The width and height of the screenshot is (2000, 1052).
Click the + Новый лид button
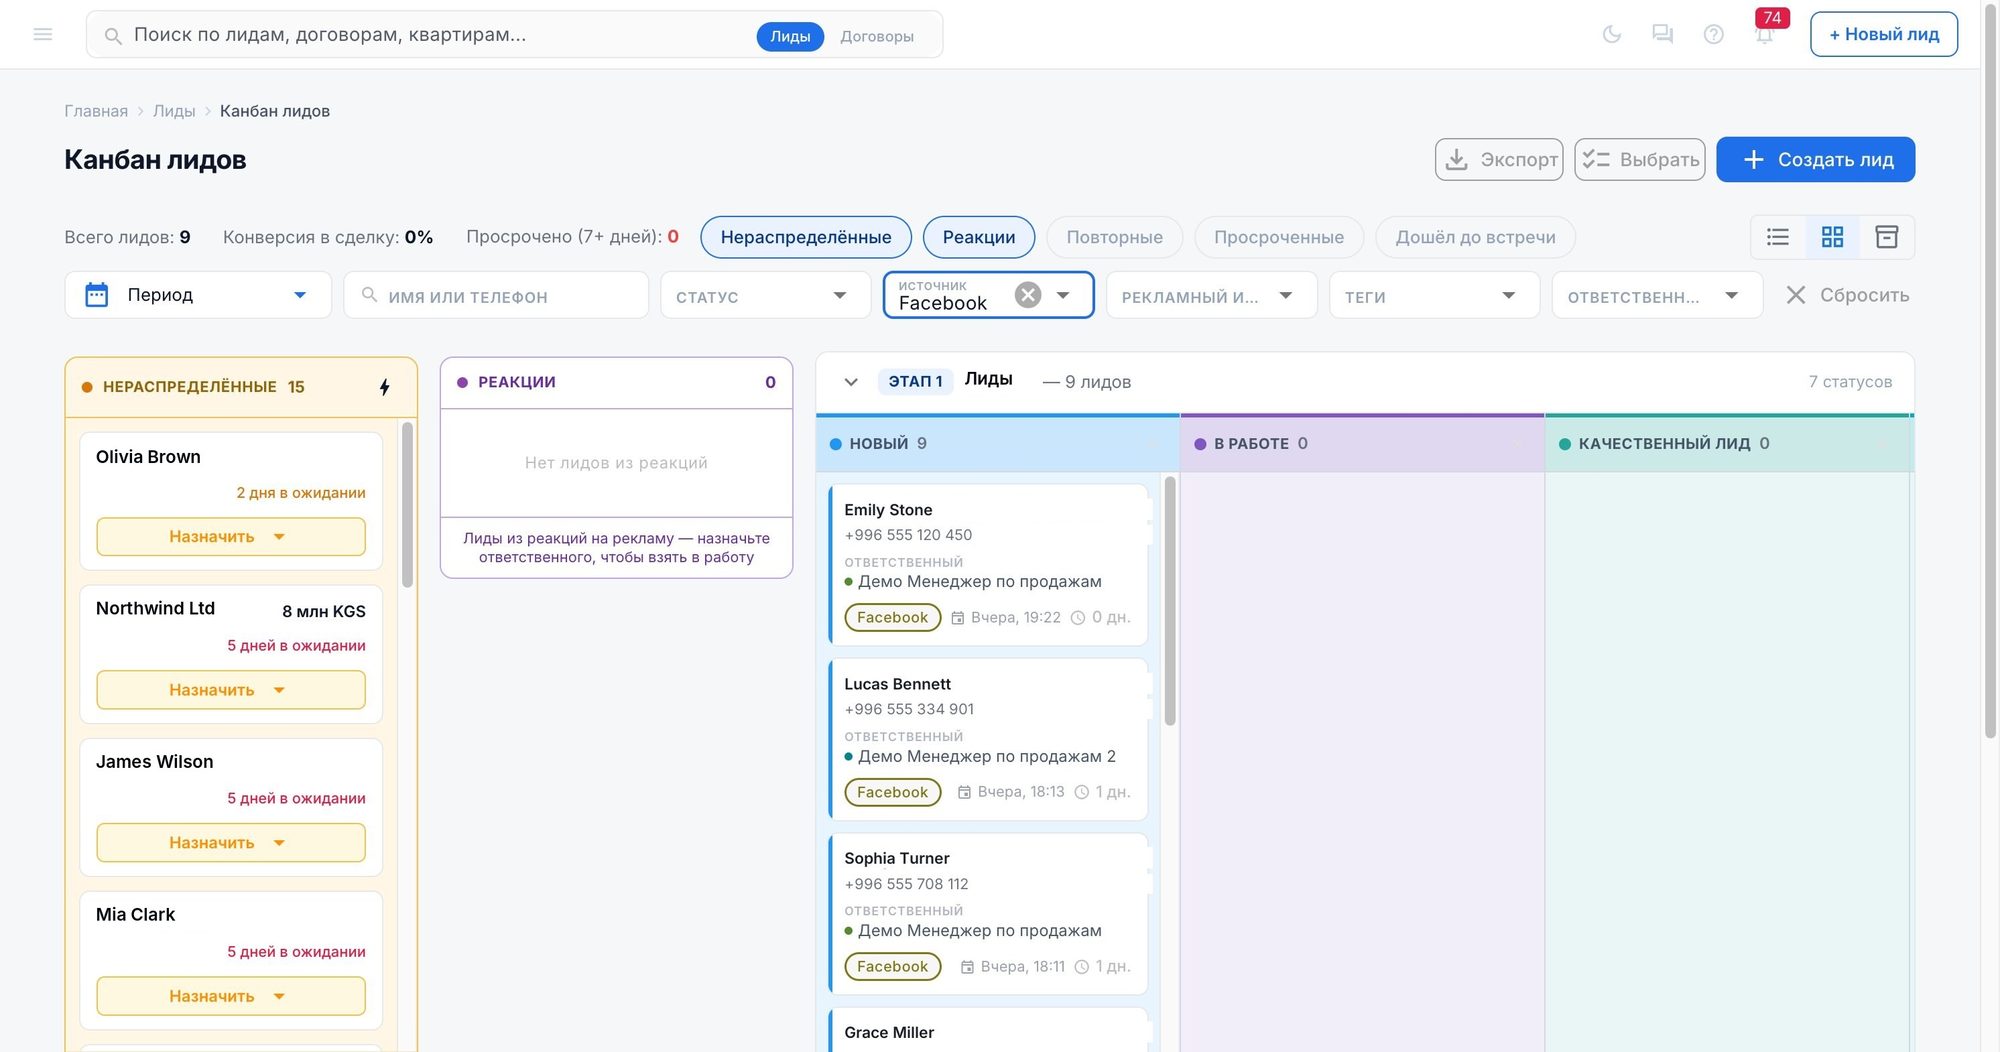pos(1884,34)
